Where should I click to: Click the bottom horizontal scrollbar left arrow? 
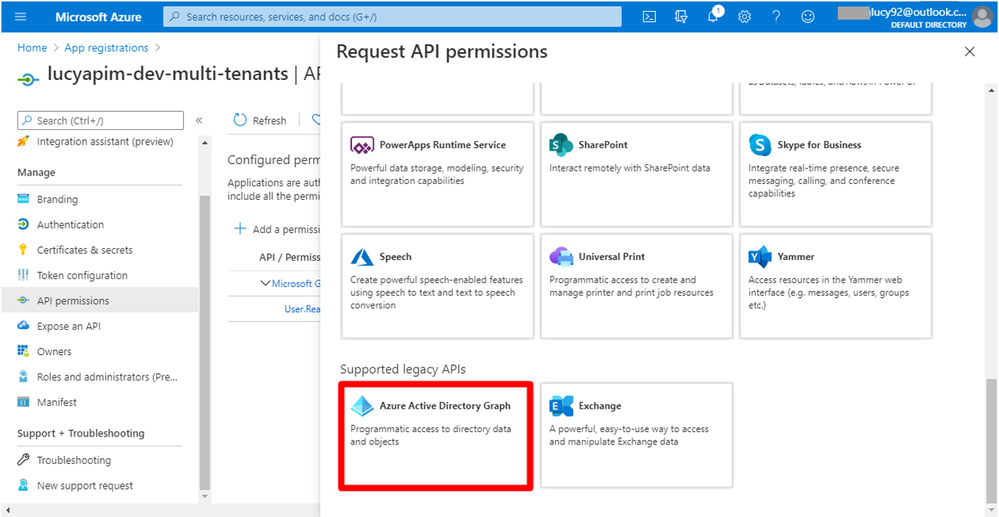(x=6, y=510)
